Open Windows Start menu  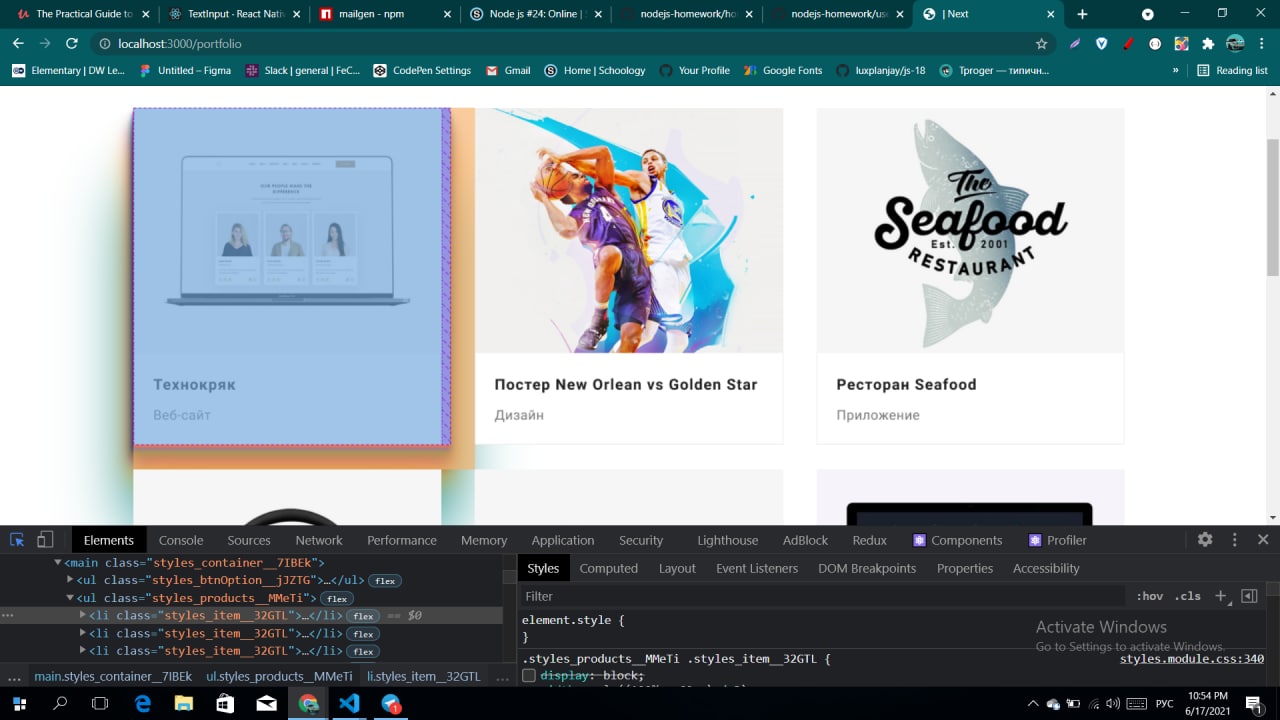pos(19,704)
